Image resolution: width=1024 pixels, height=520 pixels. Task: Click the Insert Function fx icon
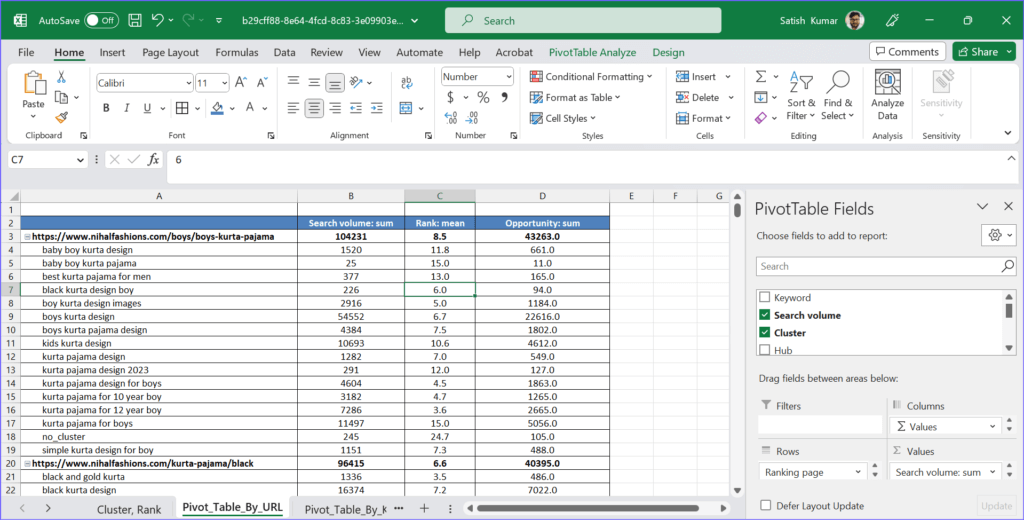coord(153,159)
